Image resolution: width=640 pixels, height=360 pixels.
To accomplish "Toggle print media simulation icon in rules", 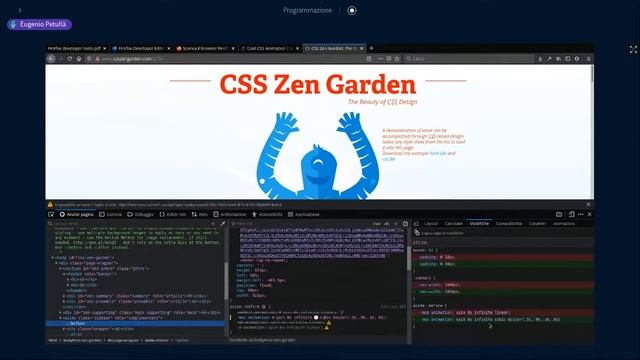I will click(405, 224).
